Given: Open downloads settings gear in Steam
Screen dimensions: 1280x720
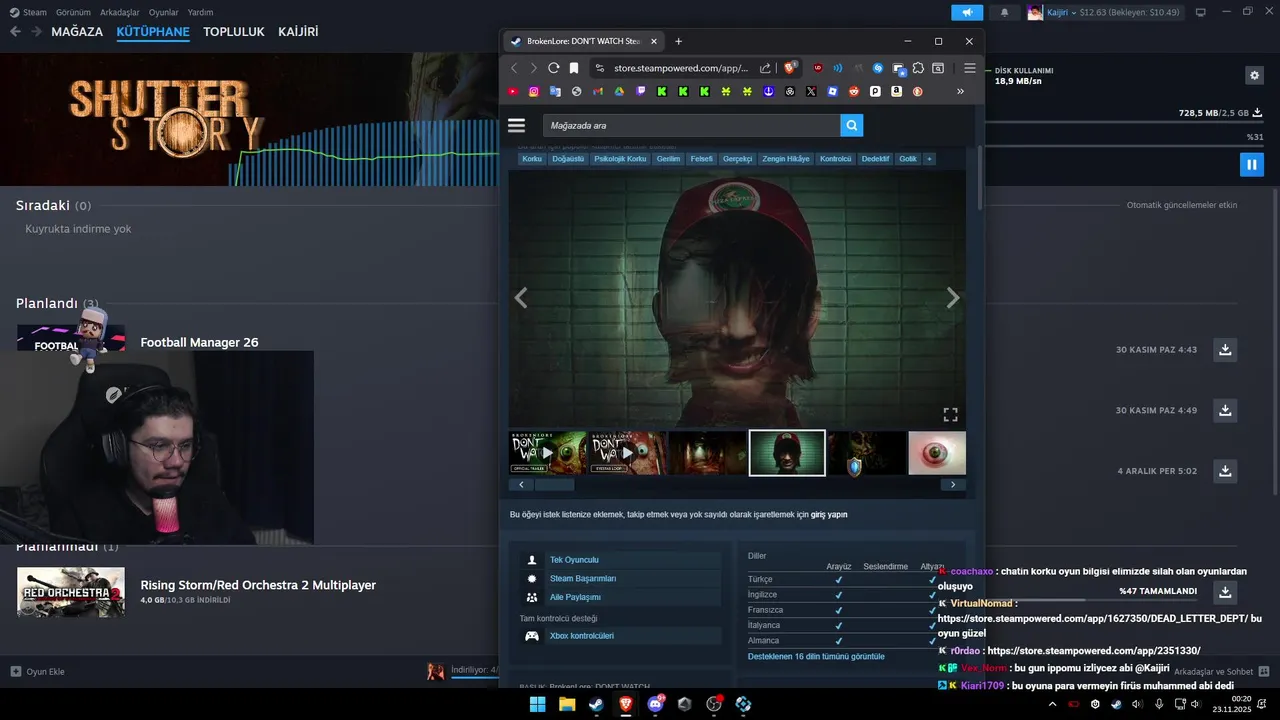Looking at the screenshot, I should (x=1254, y=75).
